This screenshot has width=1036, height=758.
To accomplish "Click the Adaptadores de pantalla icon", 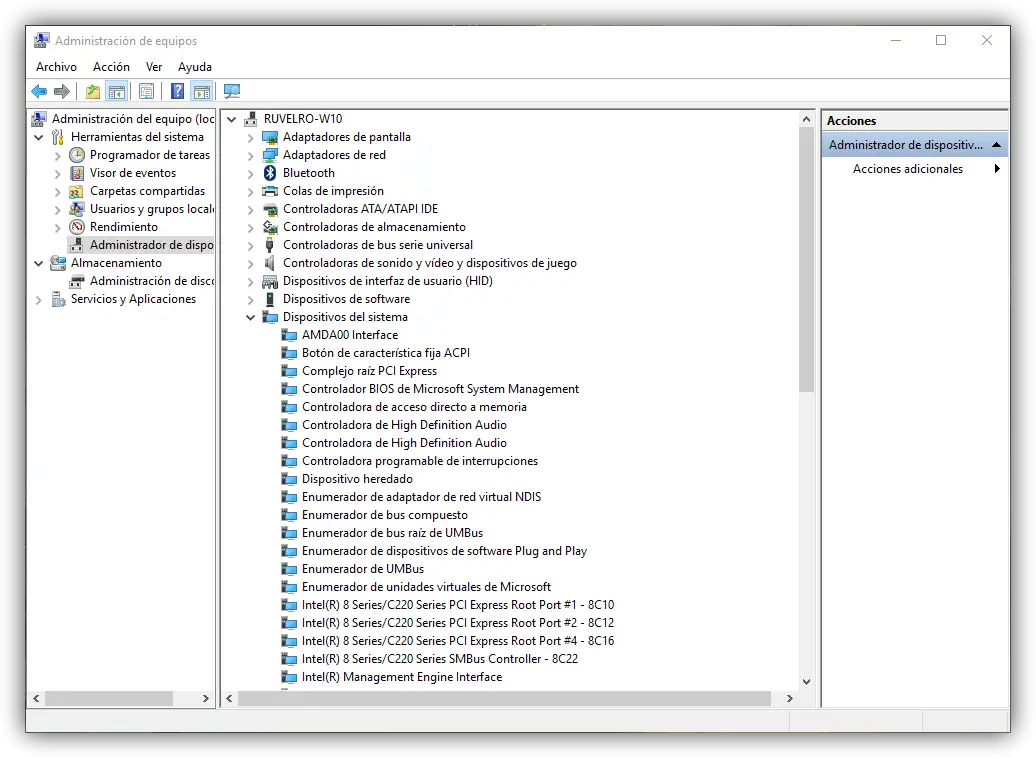I will pos(270,137).
